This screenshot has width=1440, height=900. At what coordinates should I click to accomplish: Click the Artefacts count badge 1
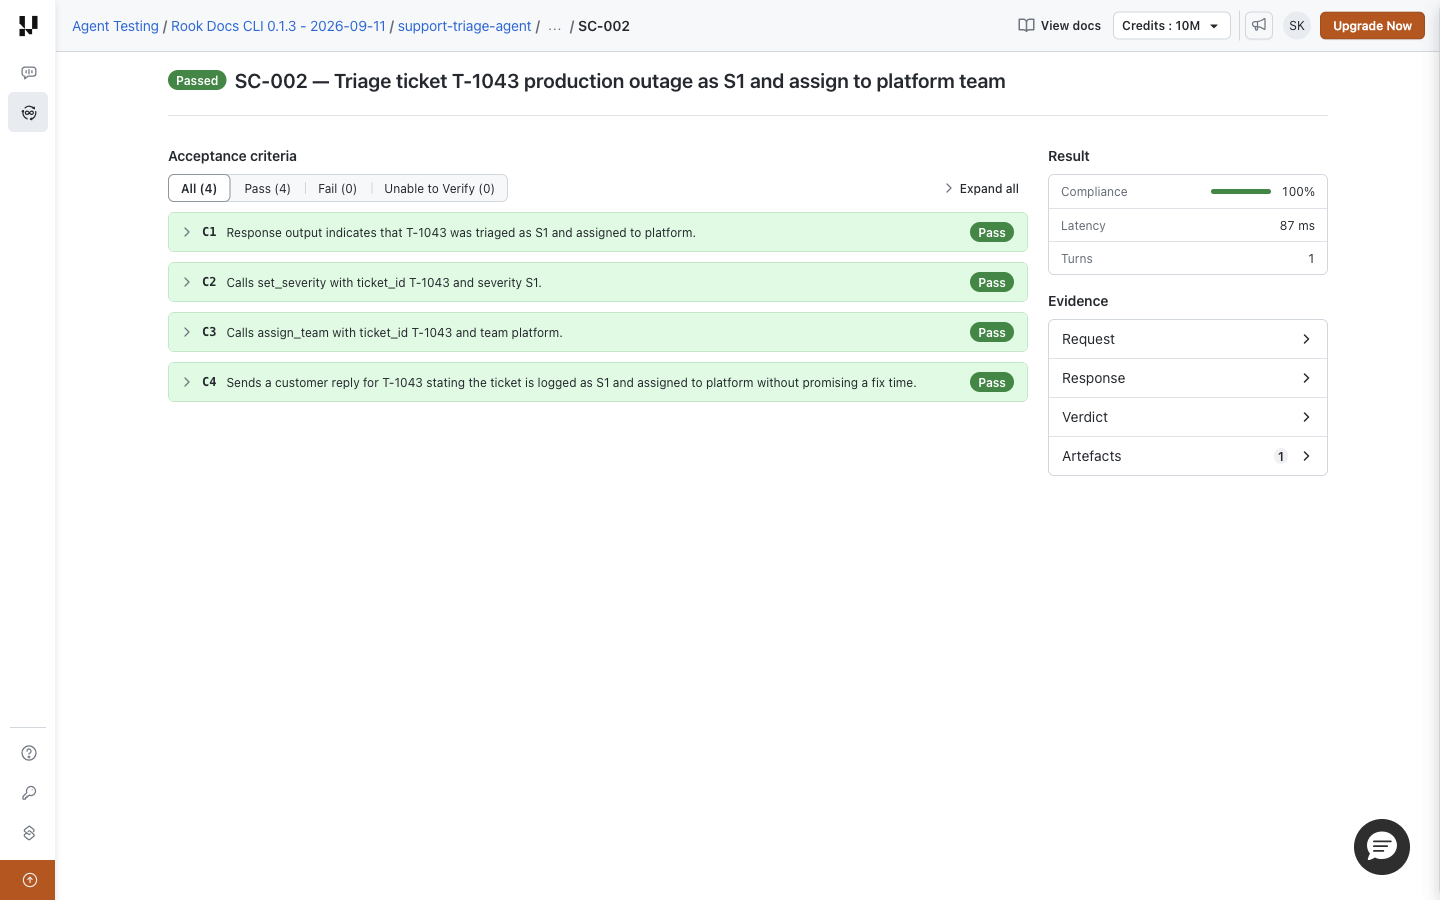[1281, 457]
